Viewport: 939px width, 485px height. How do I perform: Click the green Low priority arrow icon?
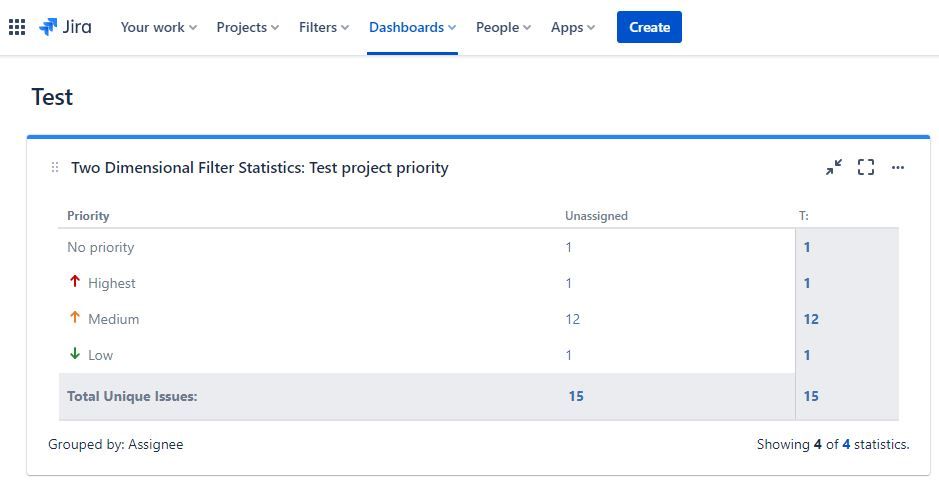(x=74, y=354)
